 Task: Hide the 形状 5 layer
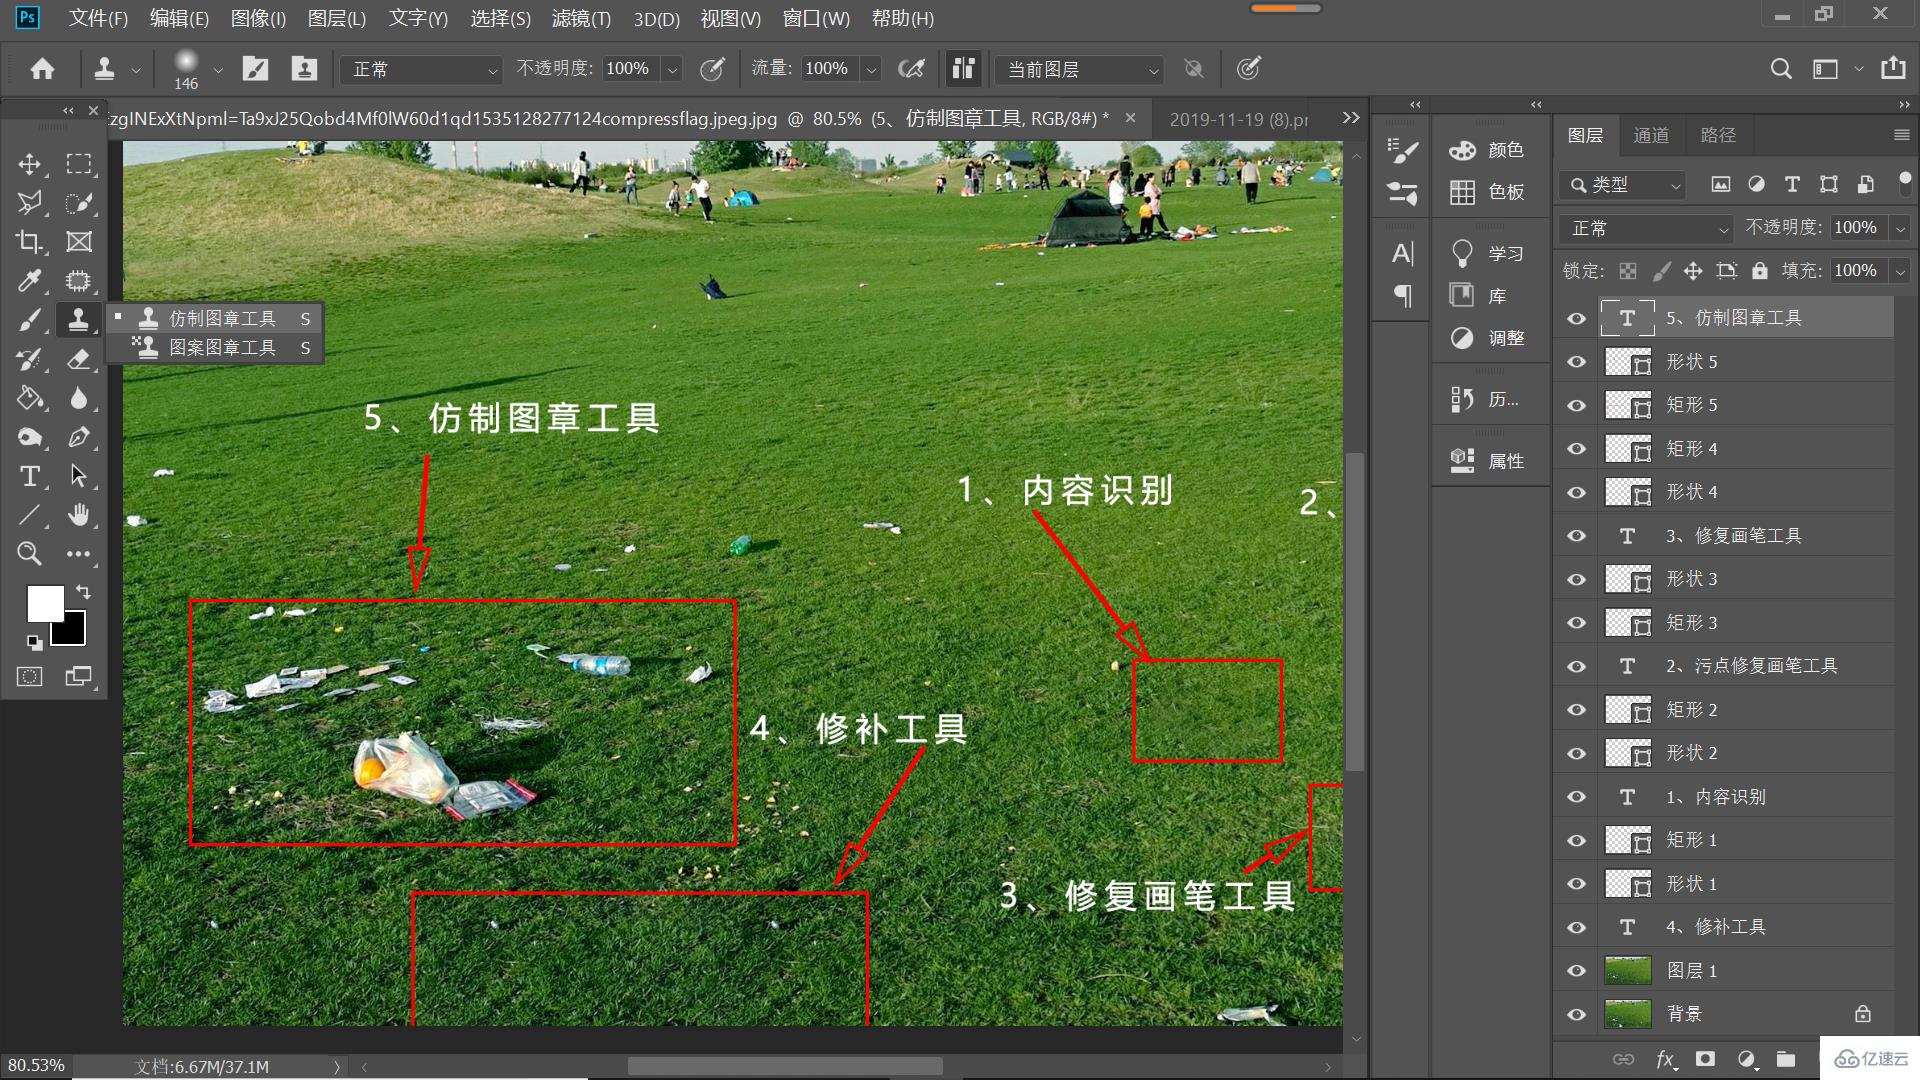[x=1577, y=362]
